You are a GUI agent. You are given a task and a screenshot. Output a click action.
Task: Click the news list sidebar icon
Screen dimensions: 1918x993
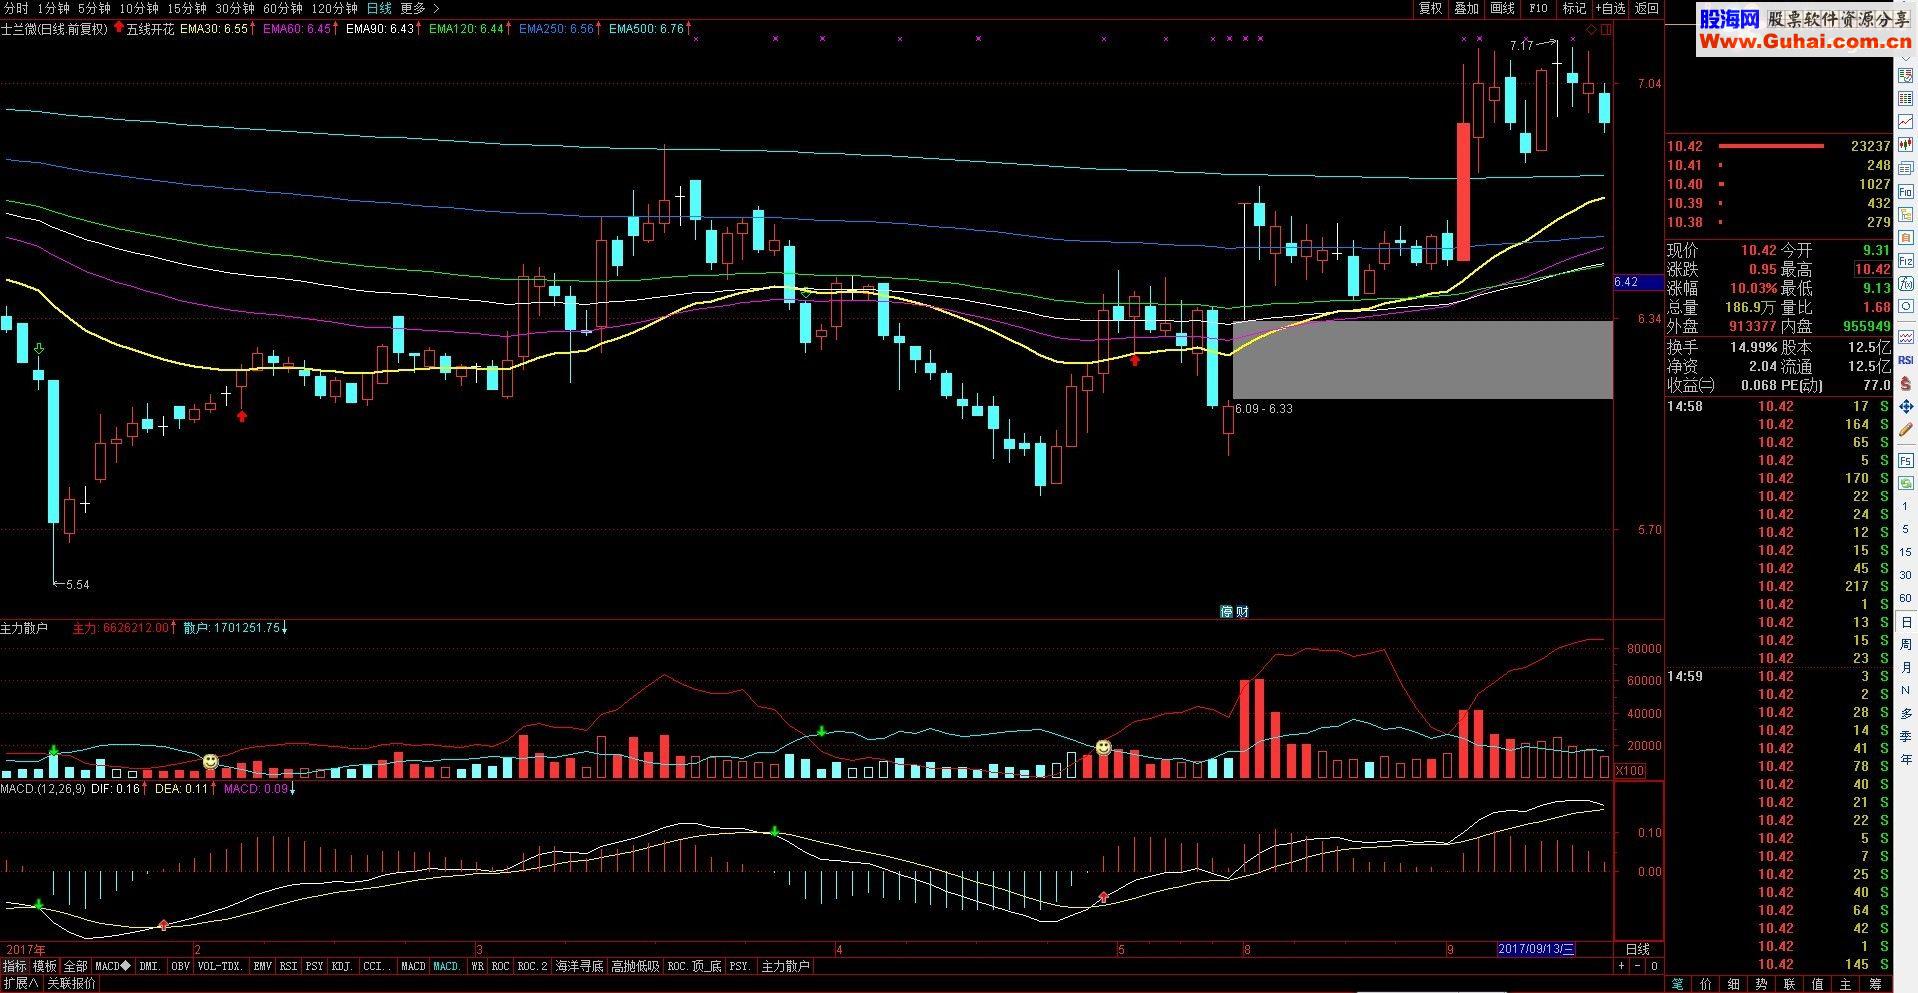(x=1906, y=167)
